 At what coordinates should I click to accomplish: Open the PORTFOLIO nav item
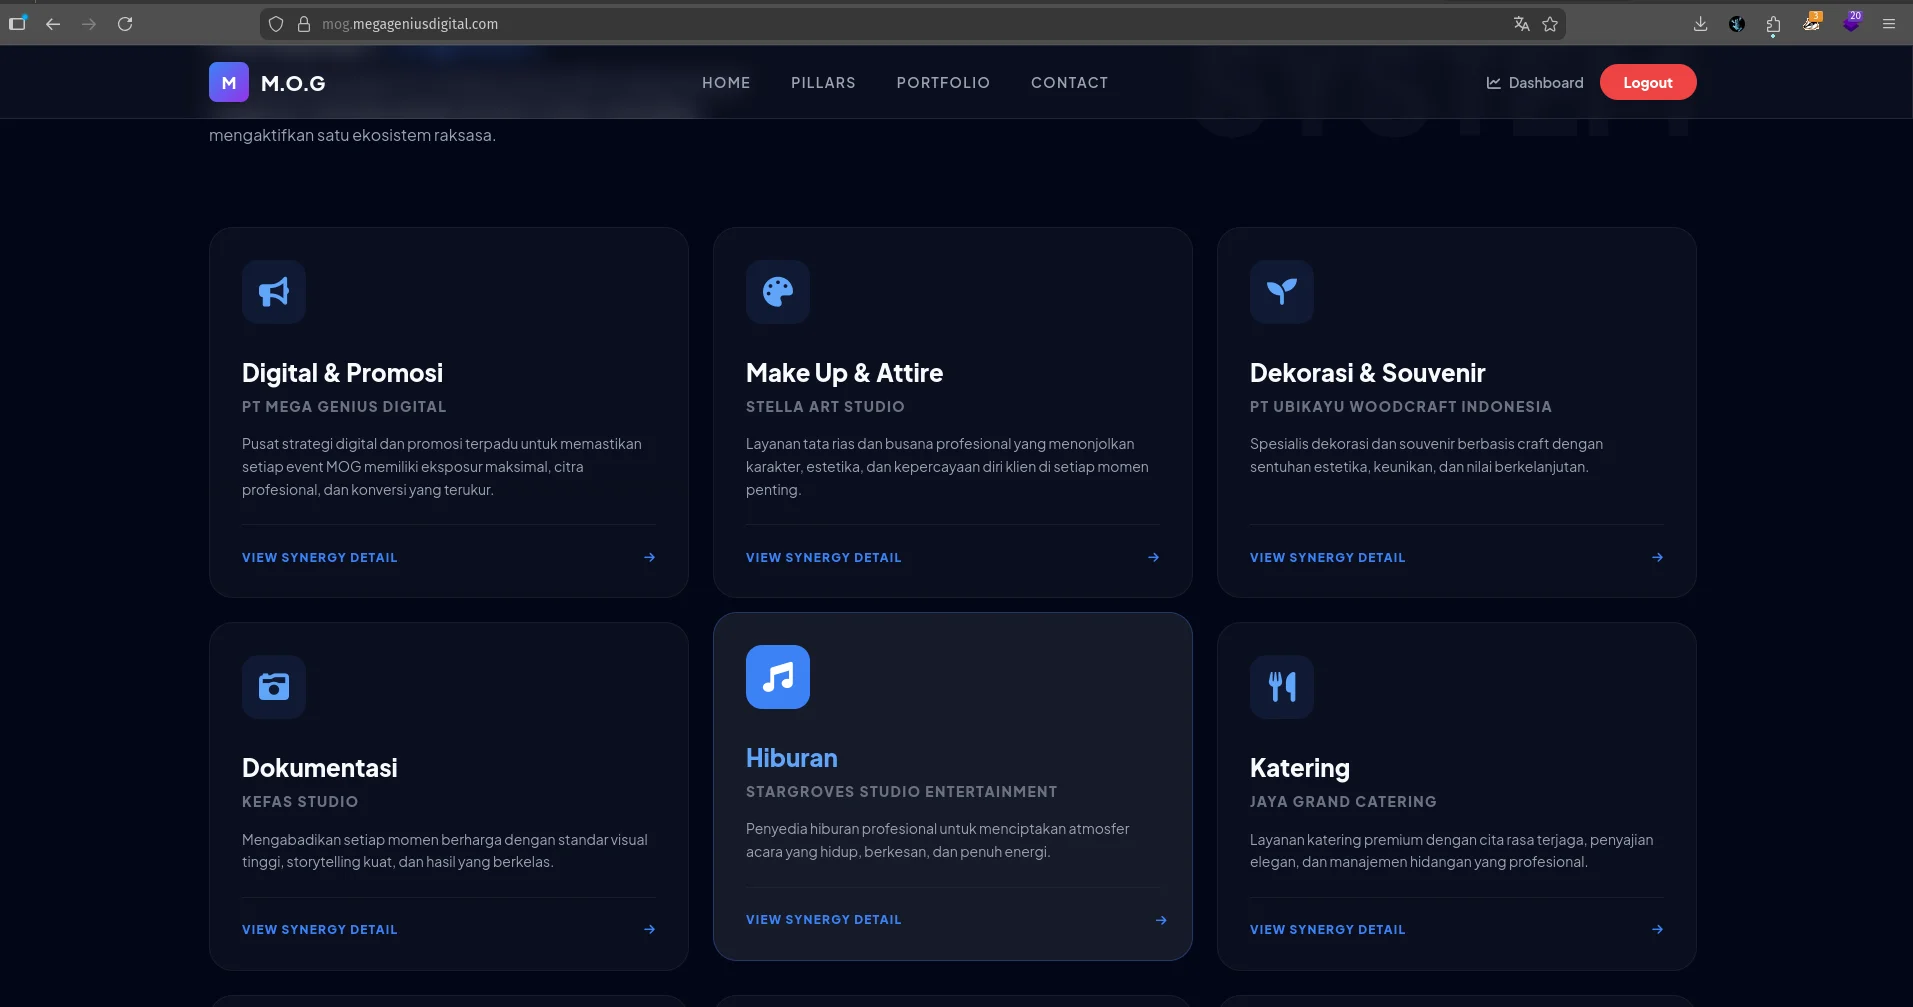tap(943, 83)
